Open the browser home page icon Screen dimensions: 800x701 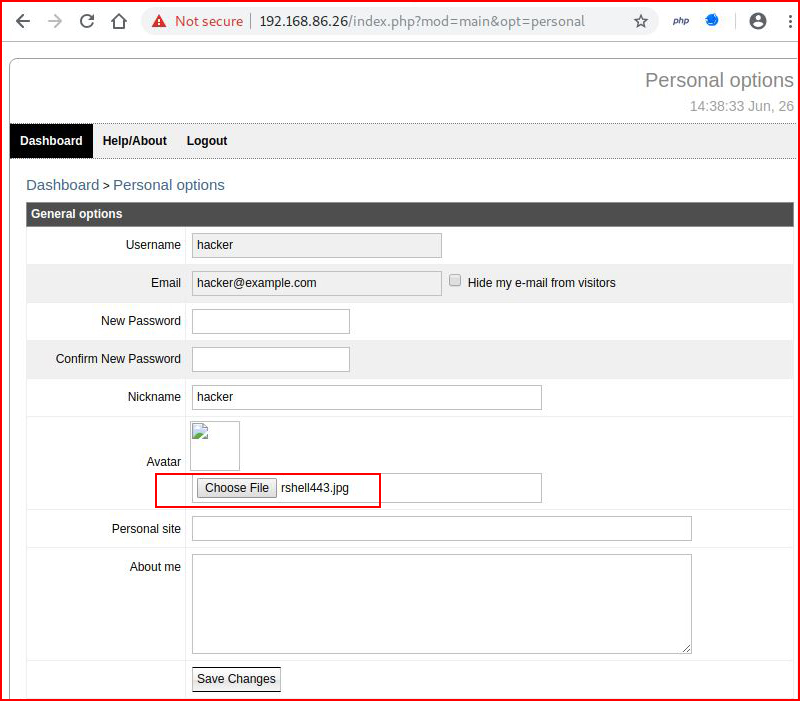tap(119, 21)
